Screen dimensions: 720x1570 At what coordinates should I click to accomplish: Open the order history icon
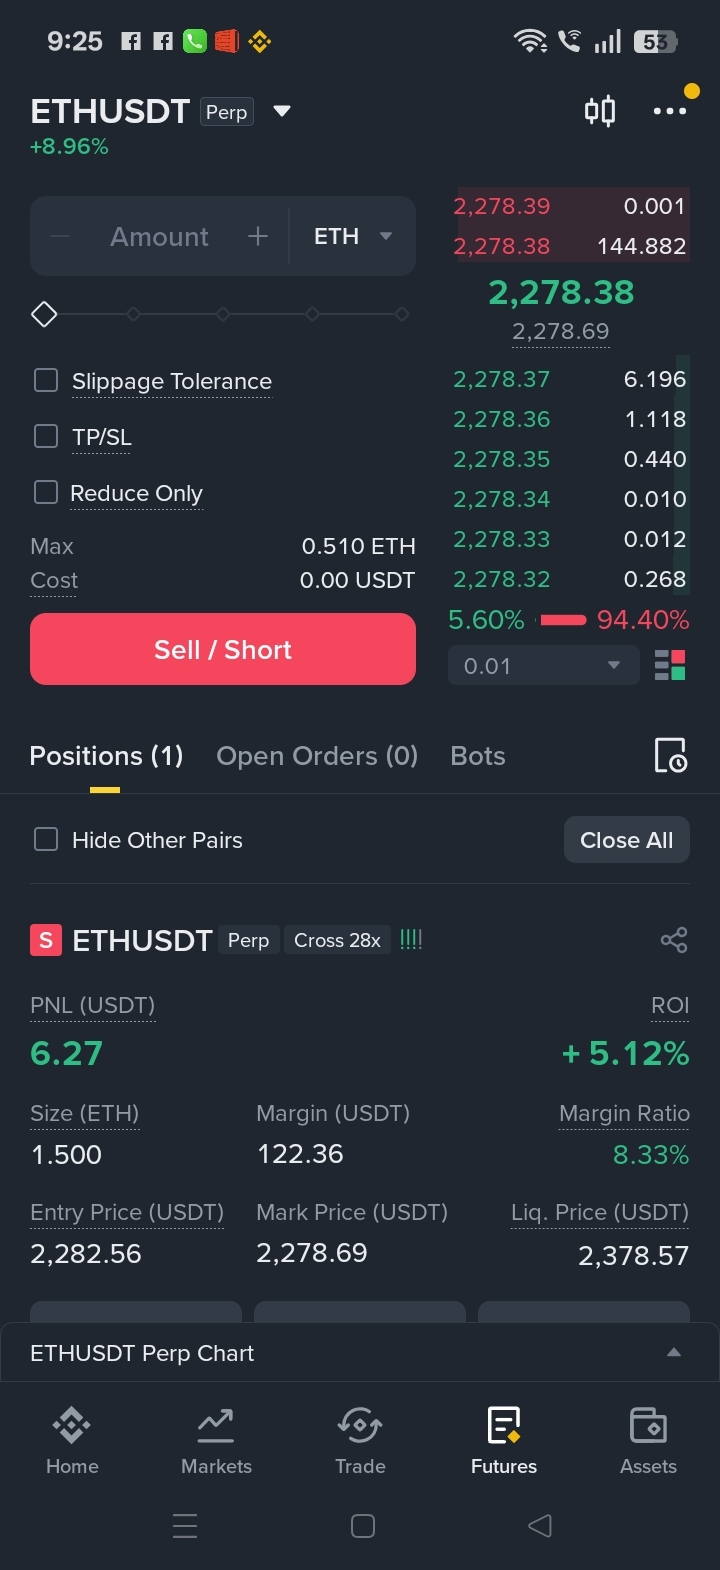click(670, 756)
